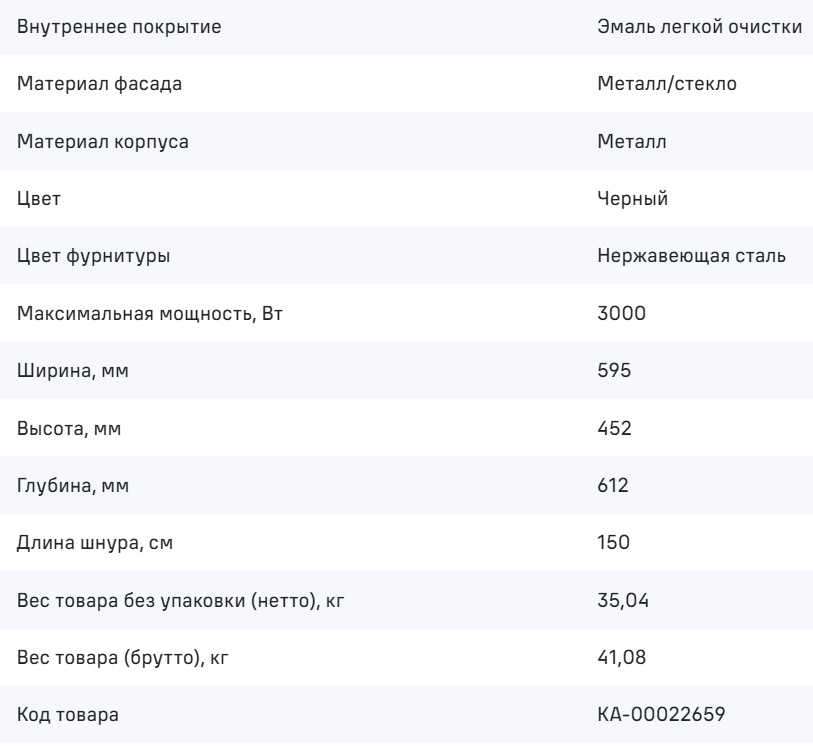Click the 'Ширина, мм' label
Screen dimensions: 813x746
(74, 372)
